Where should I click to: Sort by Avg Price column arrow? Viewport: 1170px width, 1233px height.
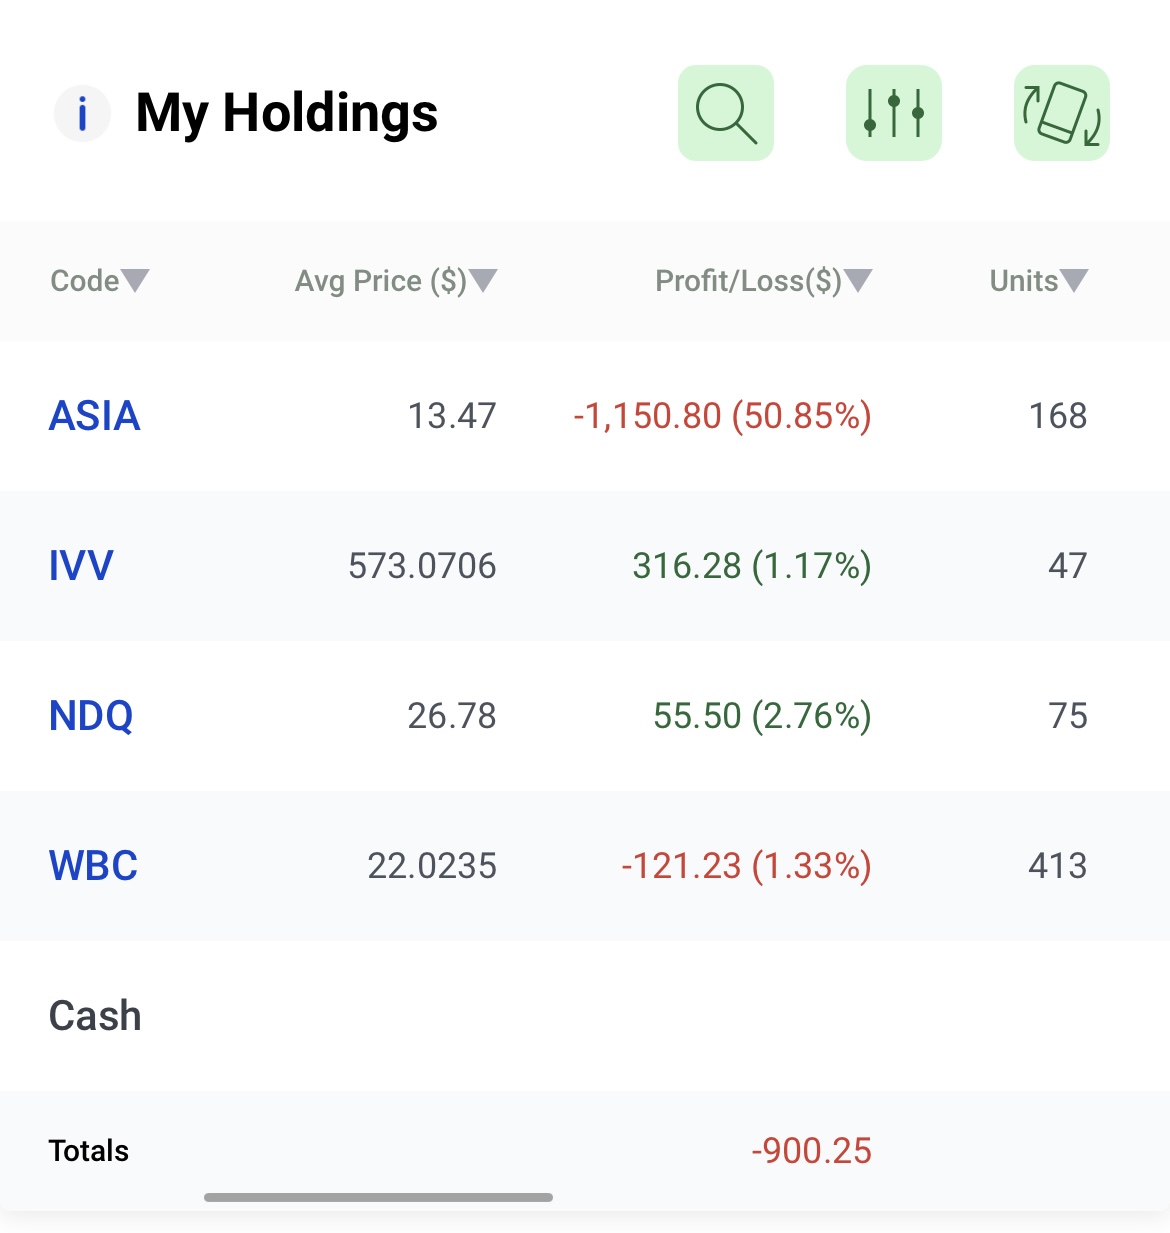coord(483,281)
